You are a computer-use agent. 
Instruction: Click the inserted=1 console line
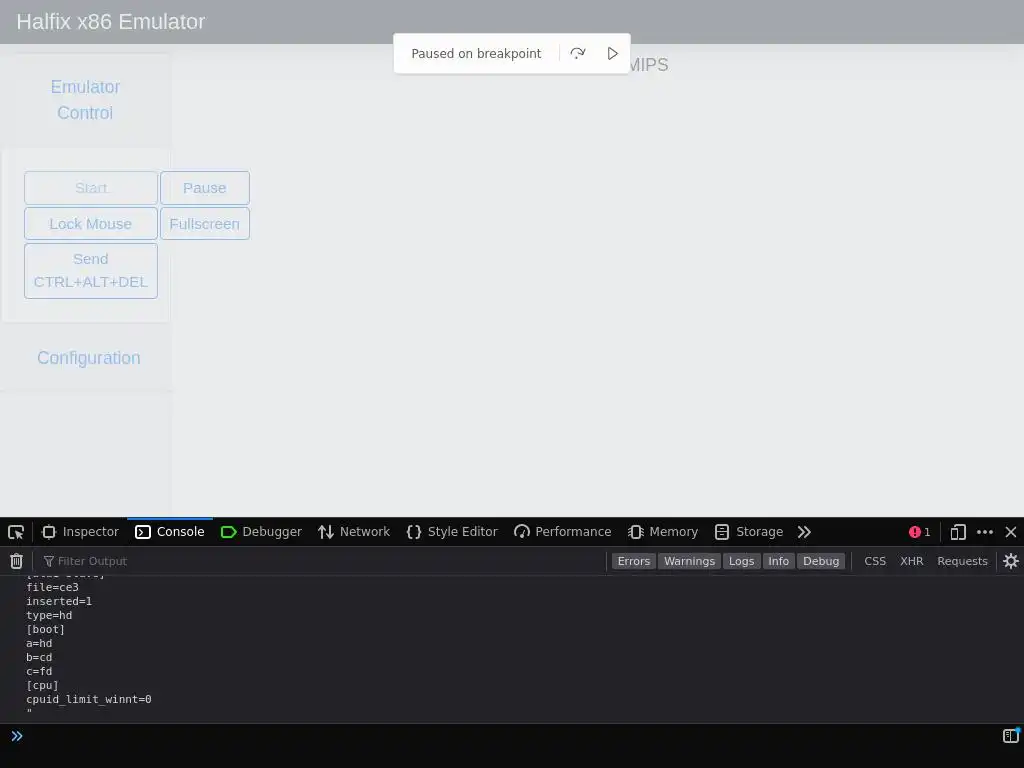(59, 601)
